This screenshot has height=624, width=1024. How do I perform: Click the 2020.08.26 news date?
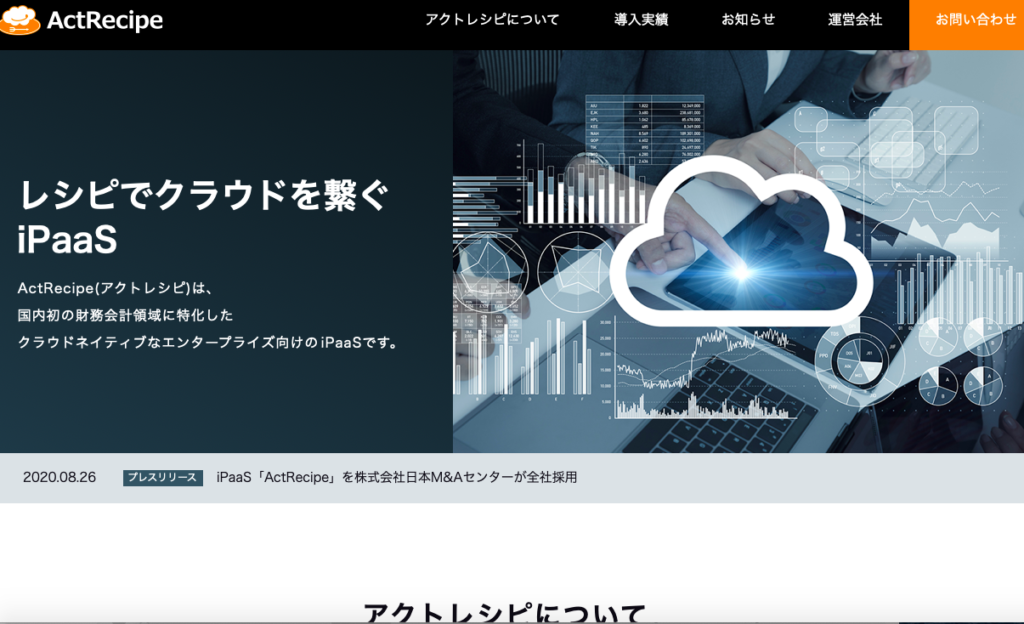pyautogui.click(x=59, y=477)
